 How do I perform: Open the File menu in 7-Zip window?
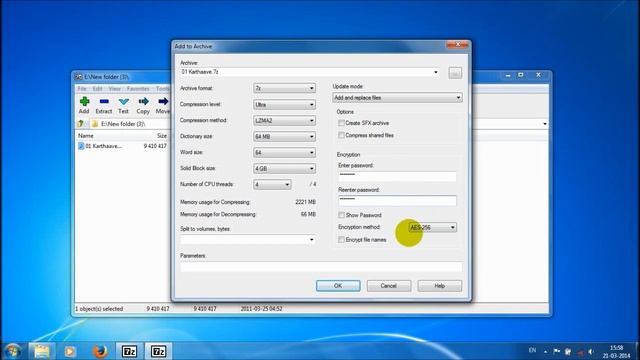coord(82,89)
